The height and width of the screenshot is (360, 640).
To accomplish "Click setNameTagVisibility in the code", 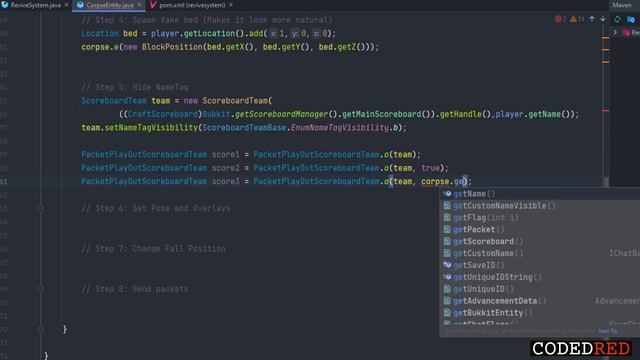I will [x=151, y=128].
